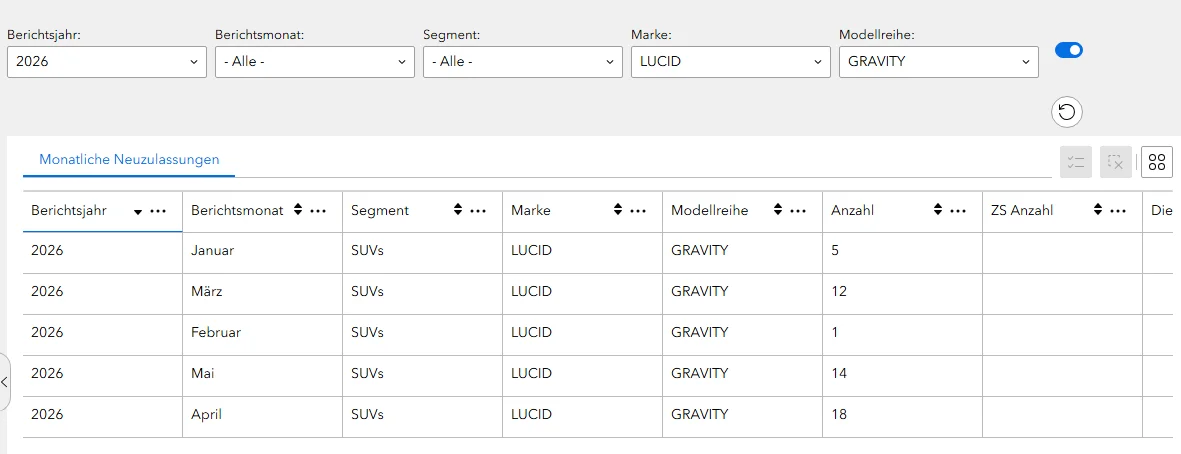Open the Berichtsmonat filter dropdown

315,62
